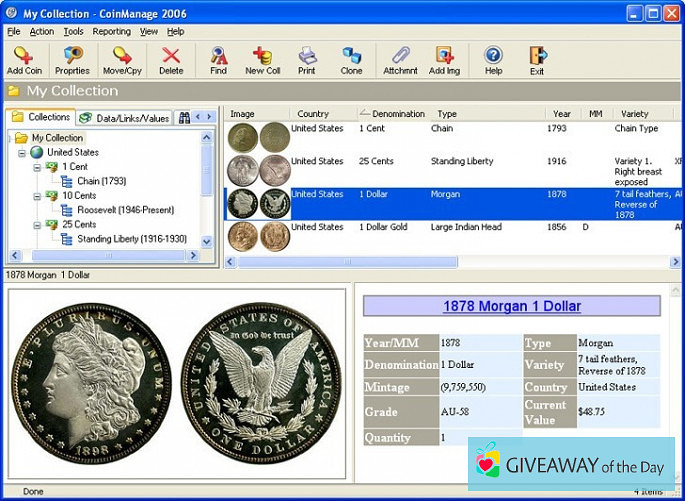685x501 pixels.
Task: Click the Add Coin toolbar icon
Action: [x=23, y=60]
